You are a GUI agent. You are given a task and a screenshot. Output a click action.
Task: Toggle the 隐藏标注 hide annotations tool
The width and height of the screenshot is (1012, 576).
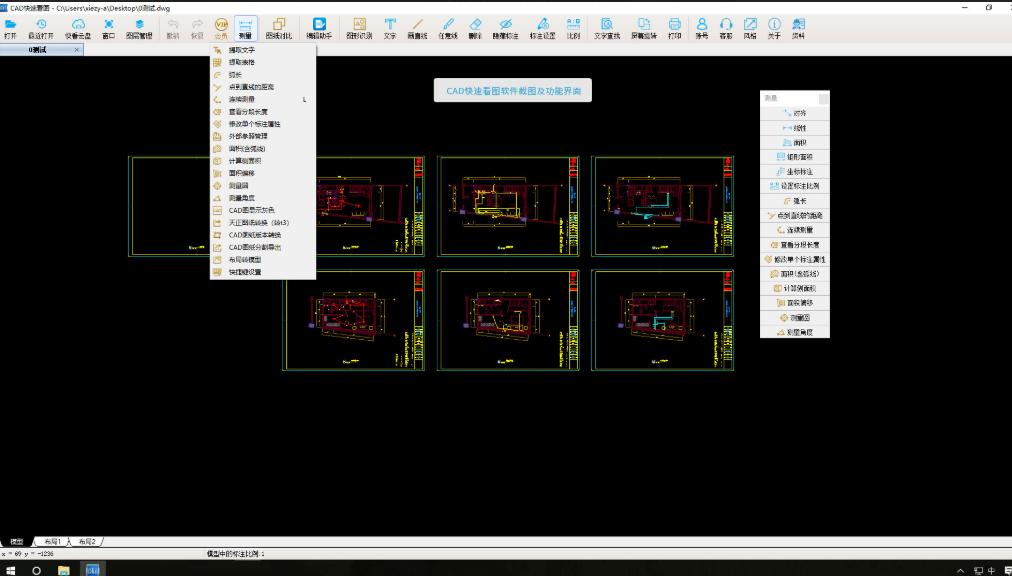tap(505, 27)
